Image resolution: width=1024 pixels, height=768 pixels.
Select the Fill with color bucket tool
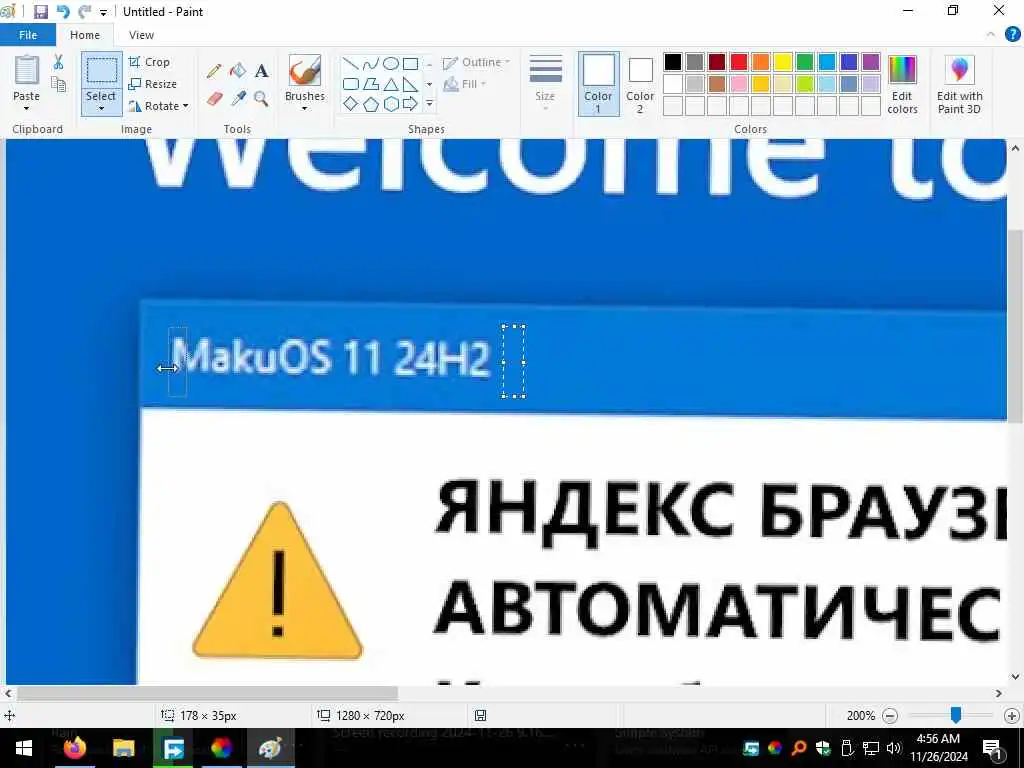coord(238,71)
